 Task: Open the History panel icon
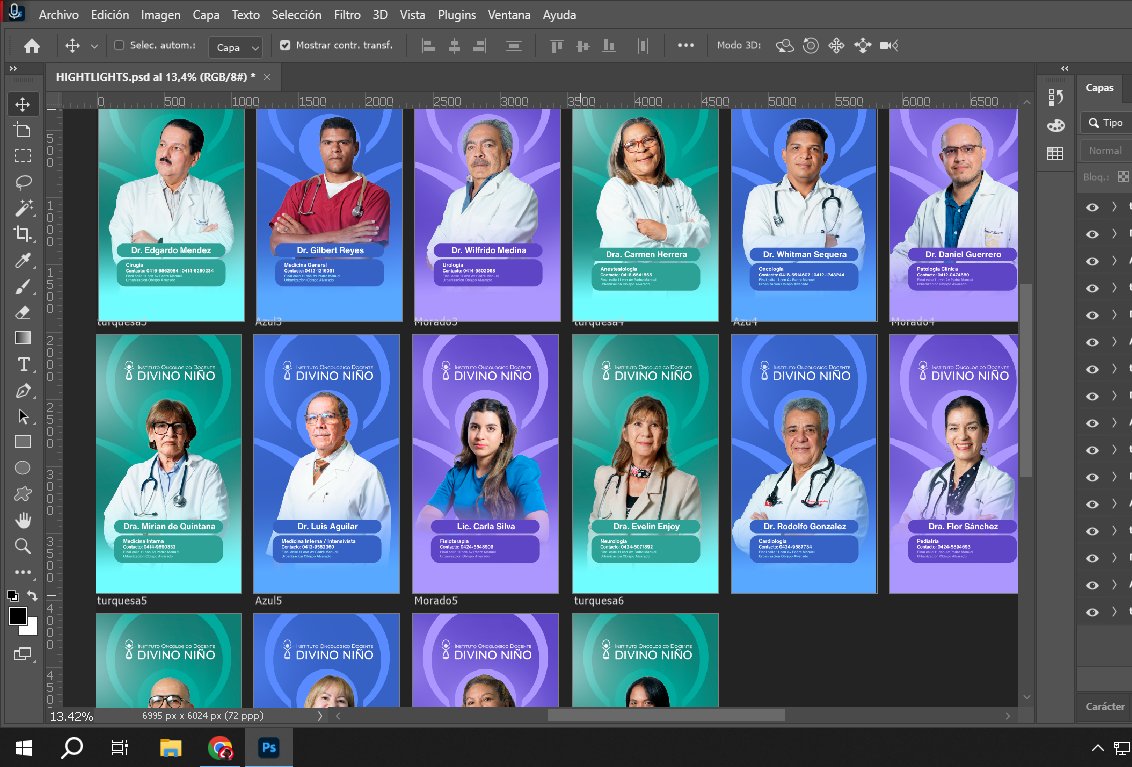[1055, 97]
